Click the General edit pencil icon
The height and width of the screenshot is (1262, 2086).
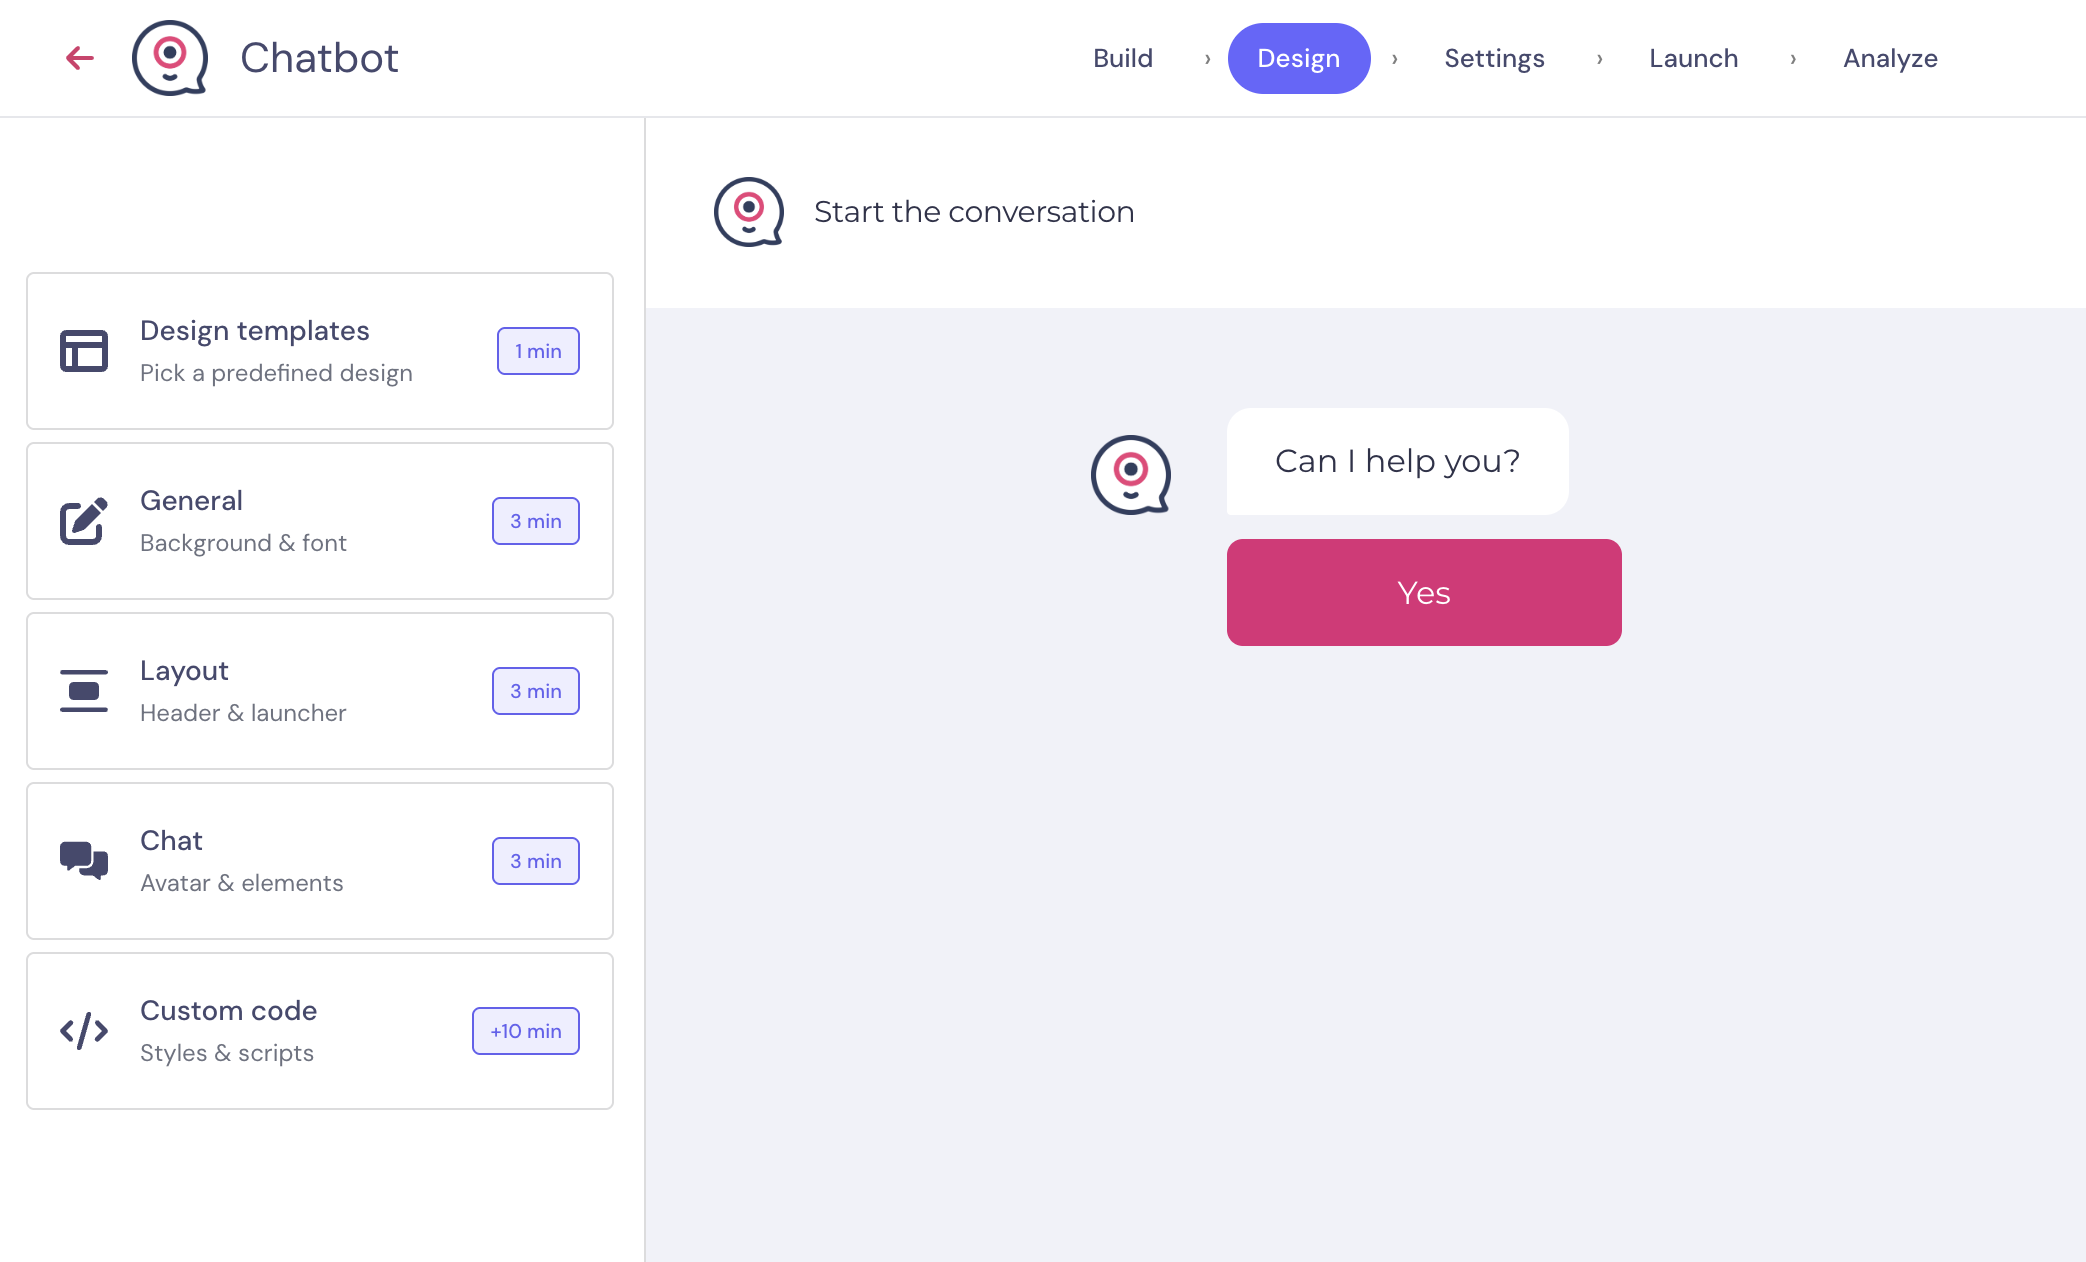tap(84, 521)
